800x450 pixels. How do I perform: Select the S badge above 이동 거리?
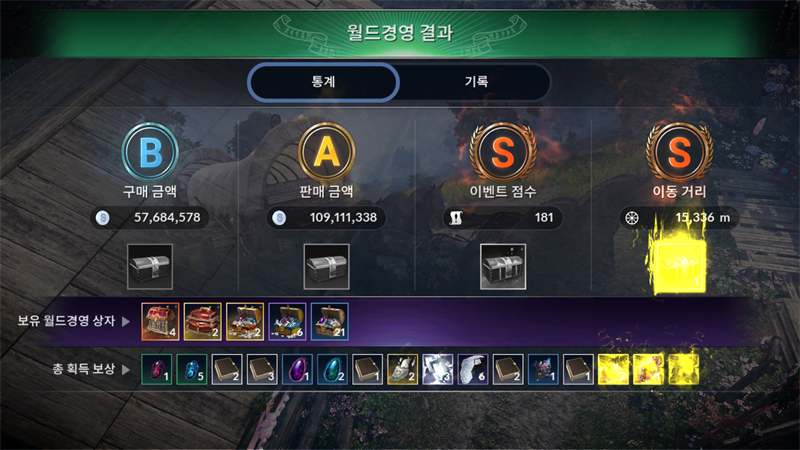[680, 152]
